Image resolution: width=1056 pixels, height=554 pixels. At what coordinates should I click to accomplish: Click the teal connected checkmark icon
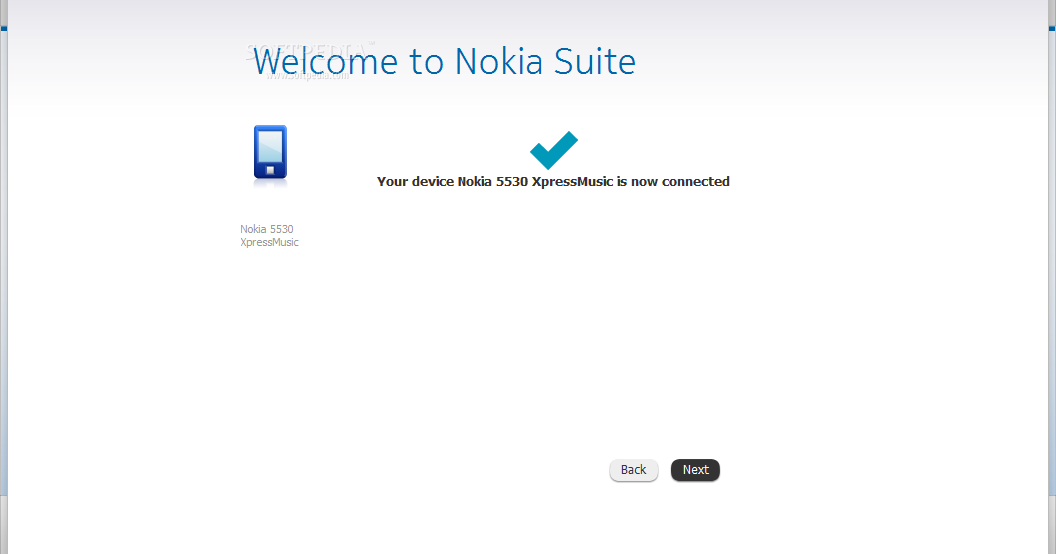554,149
